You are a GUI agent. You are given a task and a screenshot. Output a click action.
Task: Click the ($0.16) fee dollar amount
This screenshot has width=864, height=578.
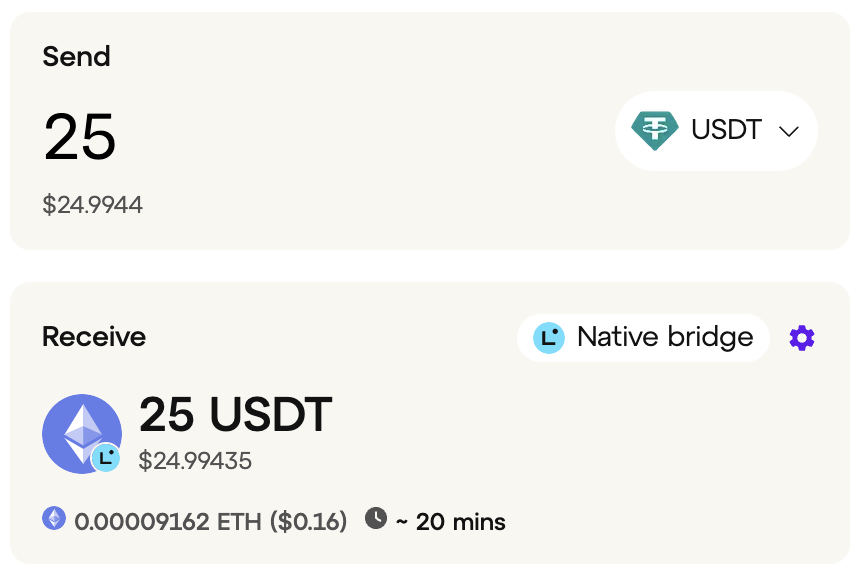click(309, 521)
